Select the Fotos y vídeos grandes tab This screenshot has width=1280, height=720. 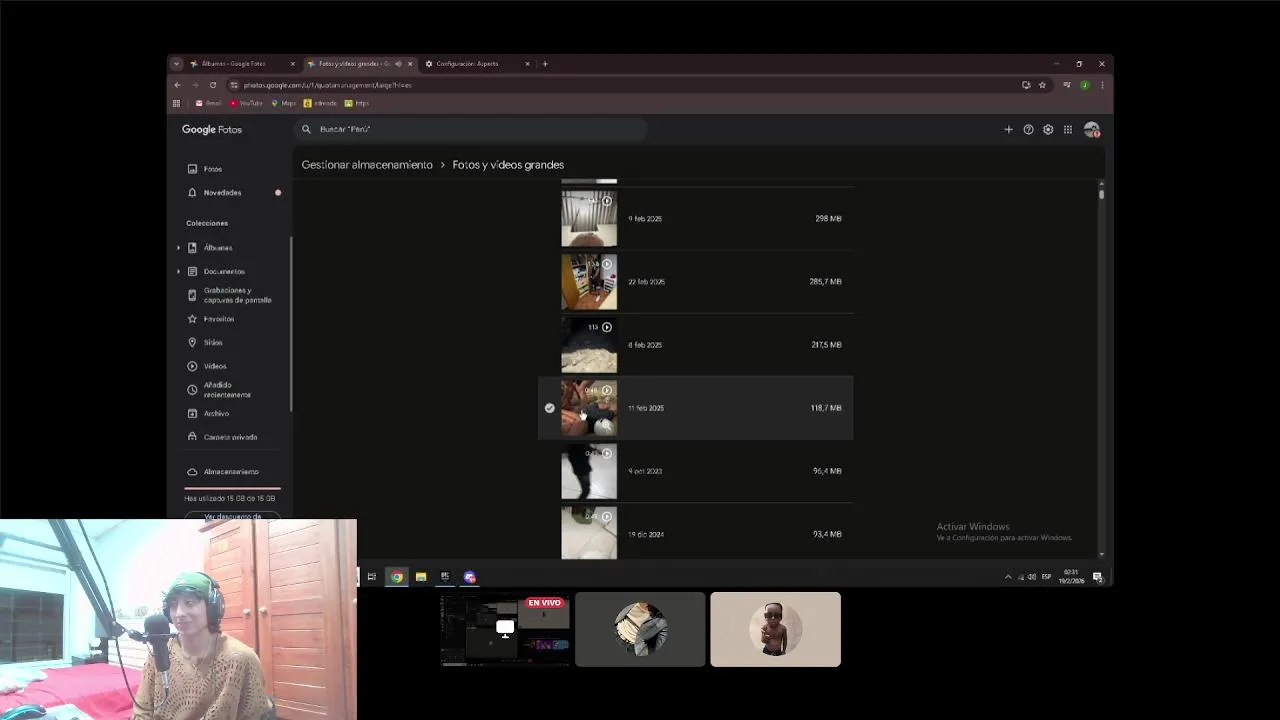(x=358, y=64)
